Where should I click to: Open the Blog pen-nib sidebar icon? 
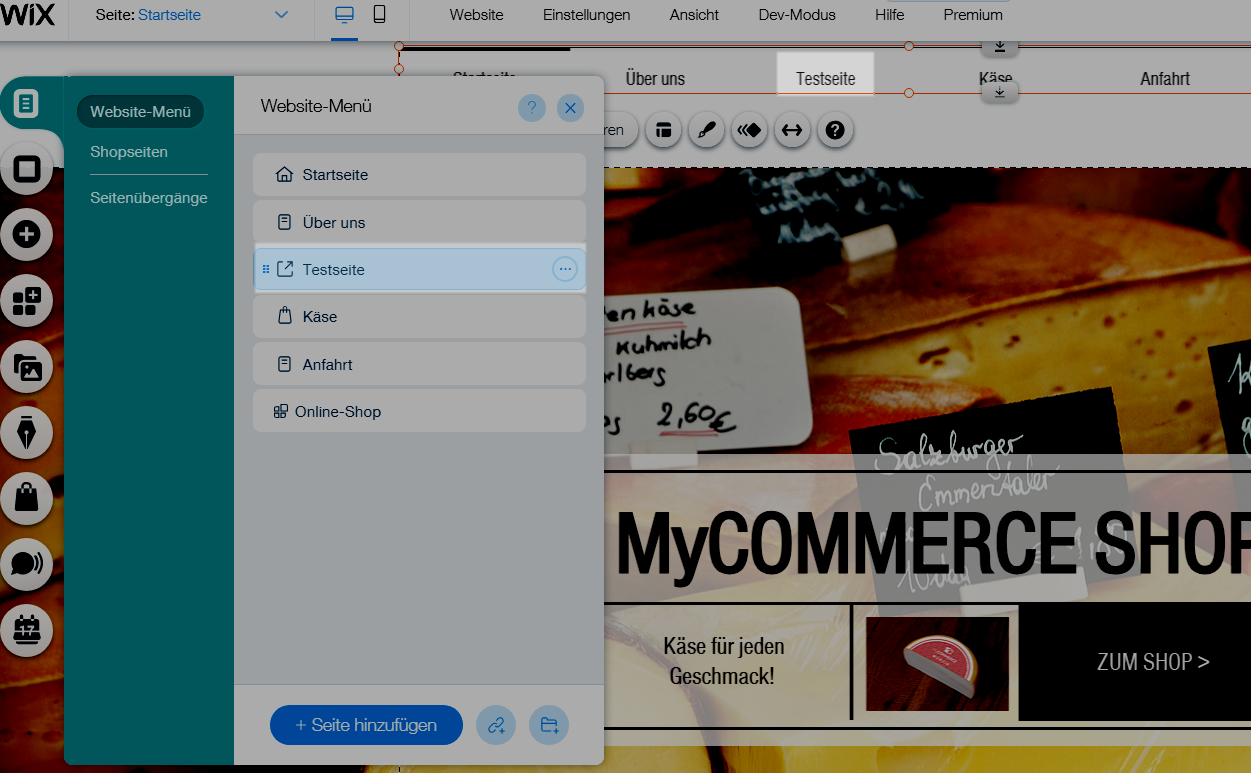pyautogui.click(x=27, y=433)
